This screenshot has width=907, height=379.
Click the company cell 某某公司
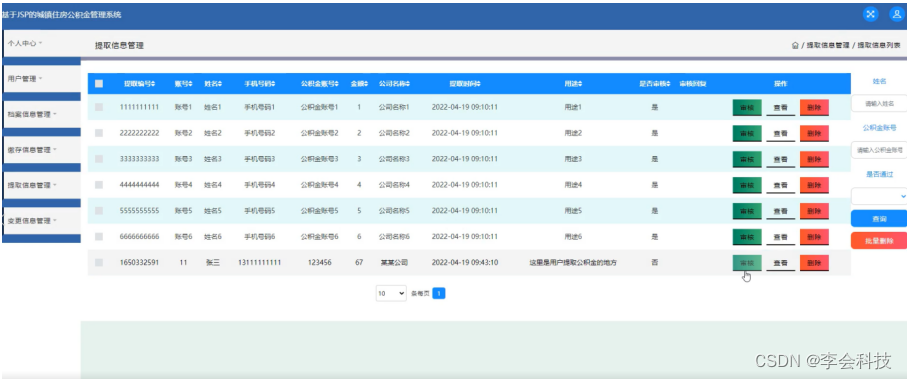(394, 263)
